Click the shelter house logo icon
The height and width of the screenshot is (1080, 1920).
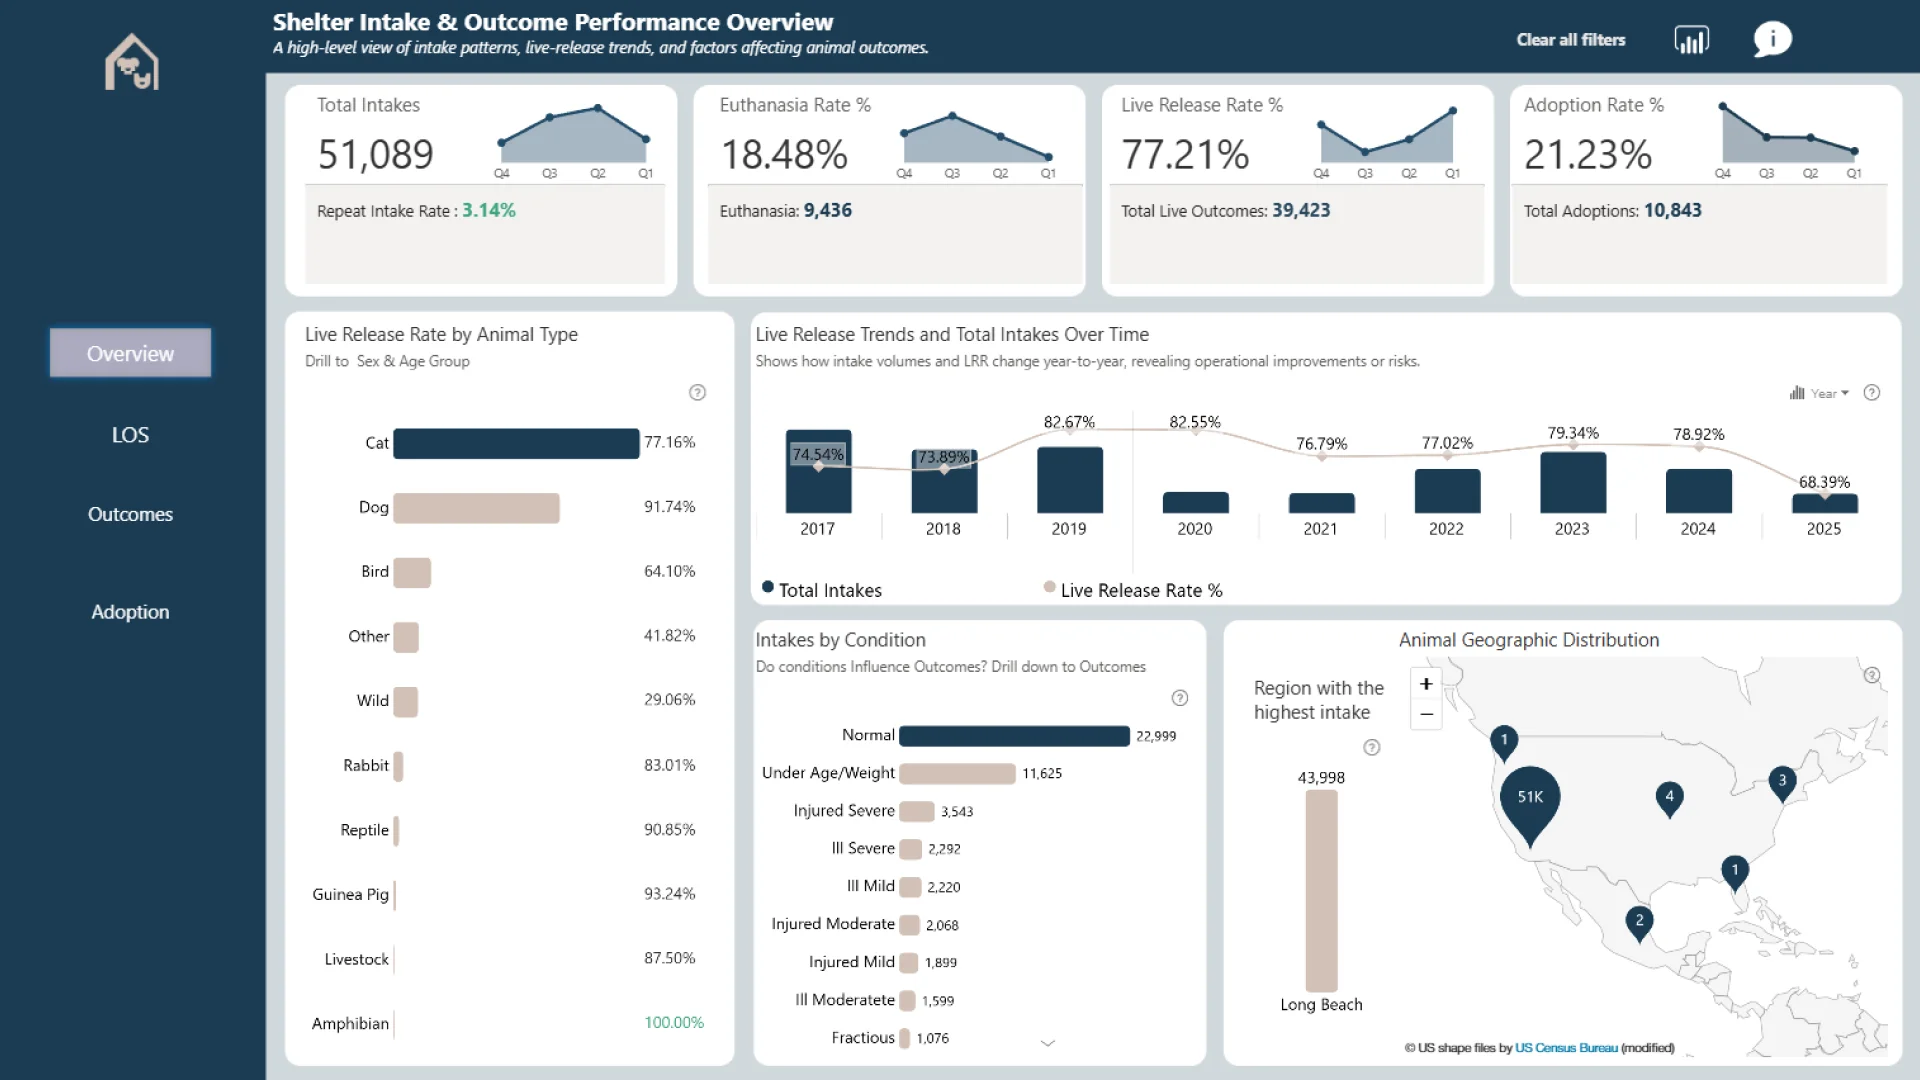[132, 62]
